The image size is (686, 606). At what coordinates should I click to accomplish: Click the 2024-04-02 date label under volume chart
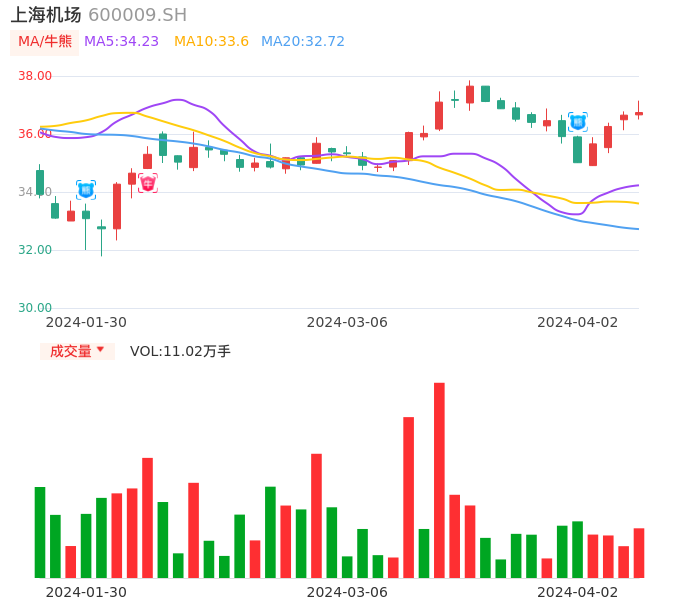578,592
